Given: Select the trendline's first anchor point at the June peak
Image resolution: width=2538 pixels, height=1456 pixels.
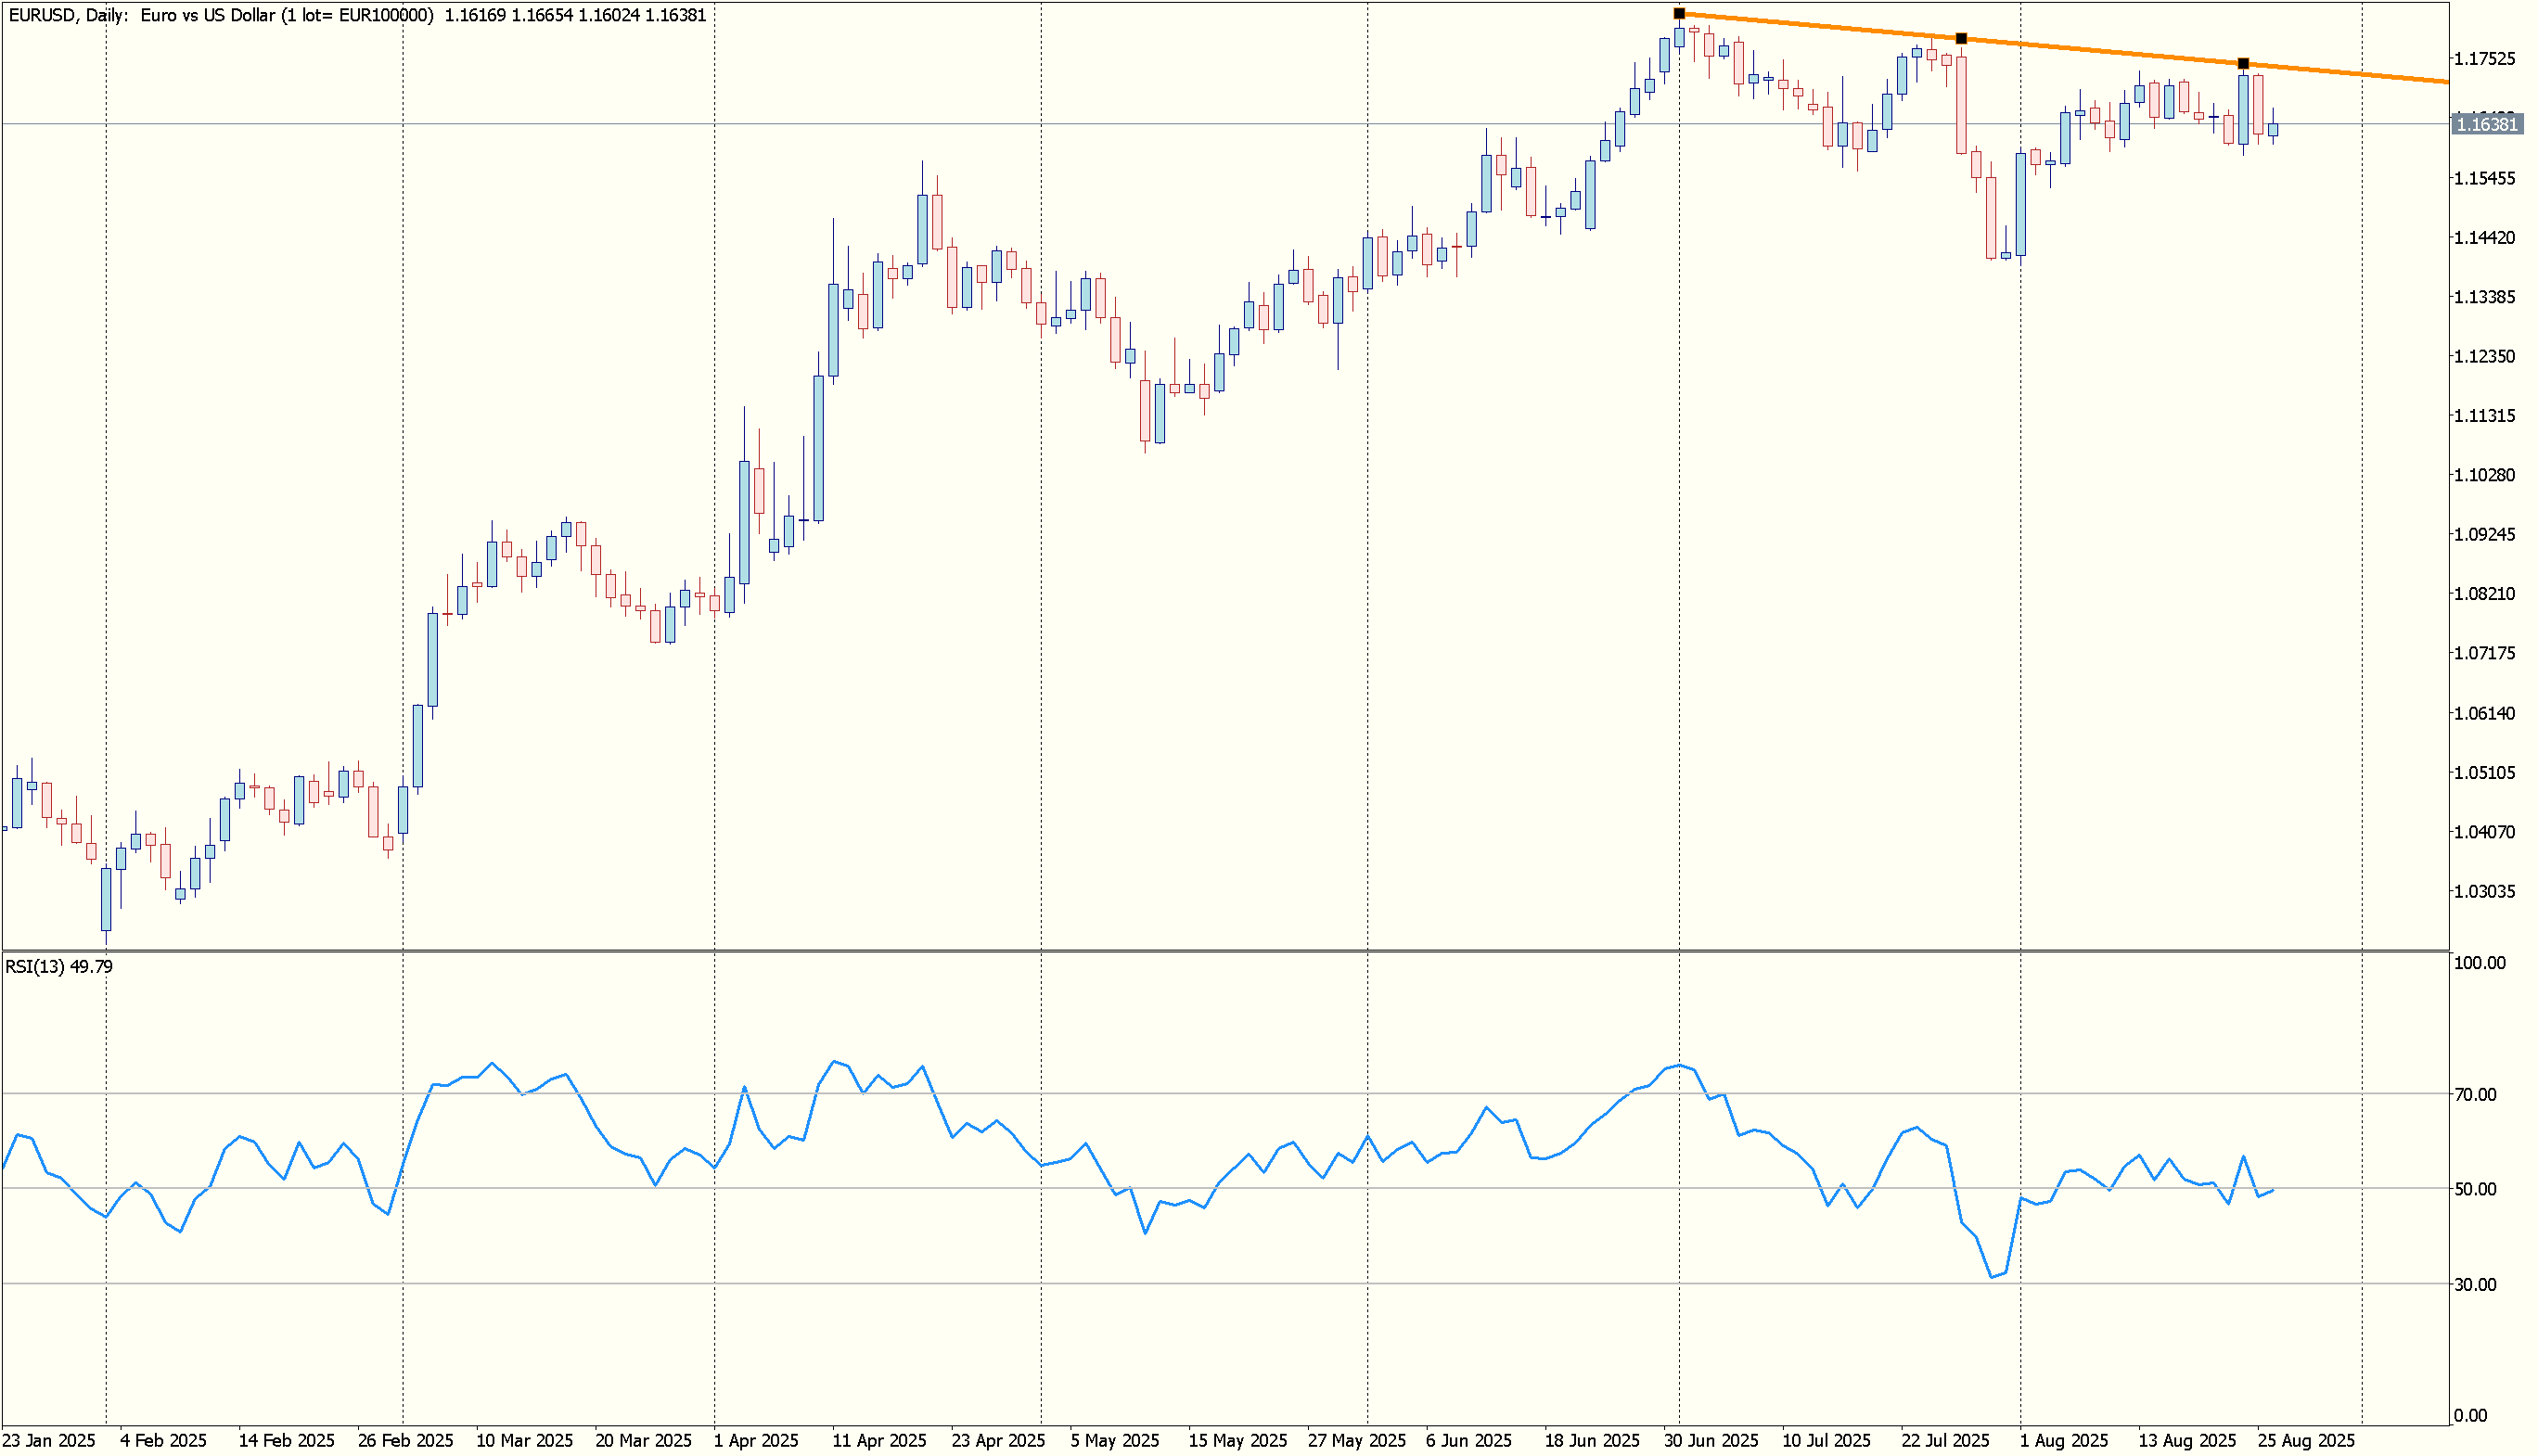Looking at the screenshot, I should [1679, 14].
